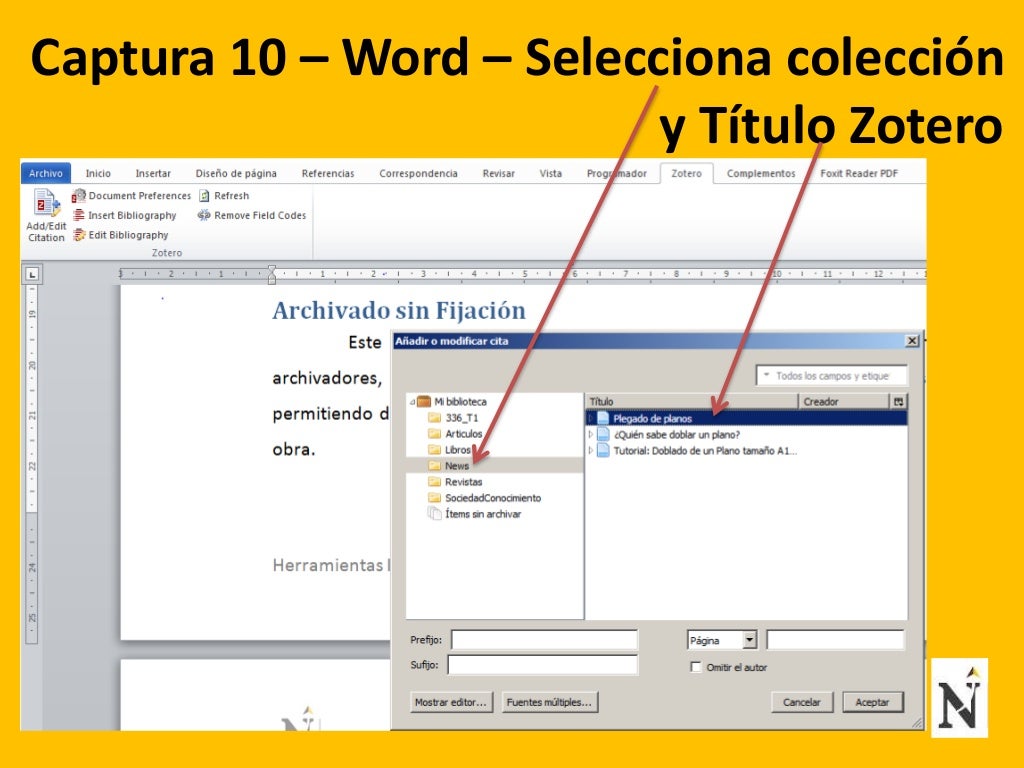Click Edit Bibliography
Image resolution: width=1024 pixels, height=768 pixels.
[x=120, y=234]
